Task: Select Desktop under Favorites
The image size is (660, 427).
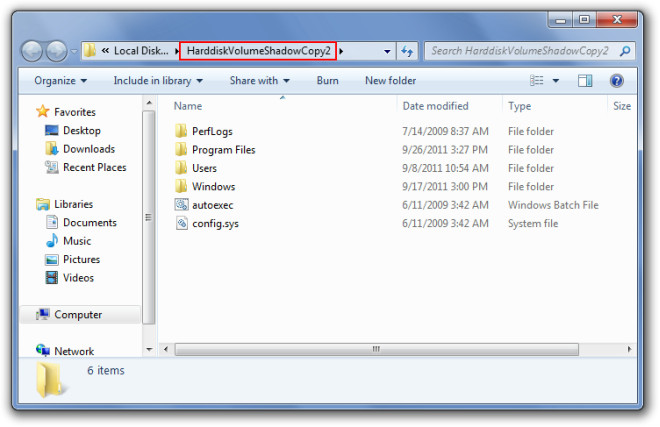Action: pyautogui.click(x=82, y=131)
